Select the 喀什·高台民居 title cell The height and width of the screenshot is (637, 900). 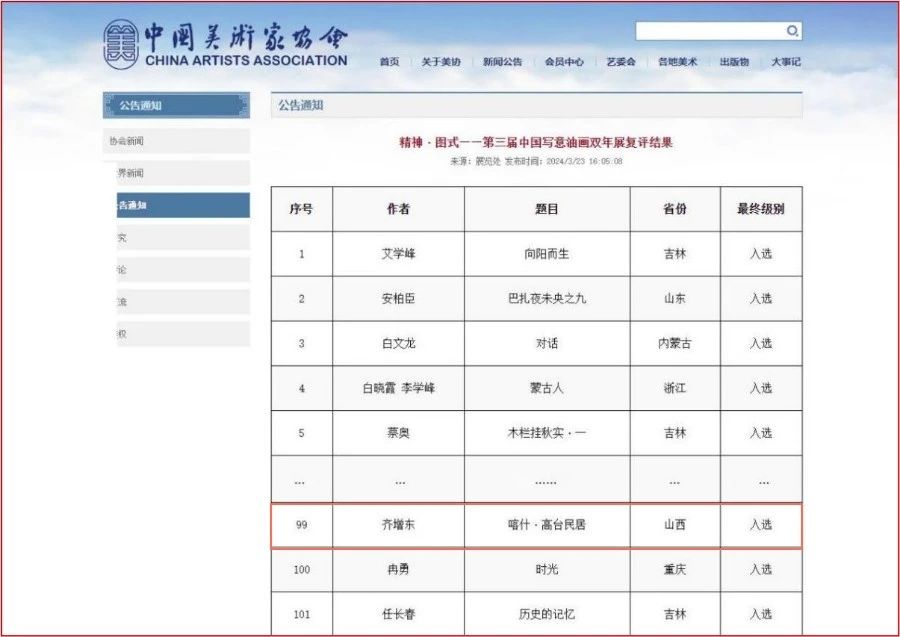click(x=546, y=525)
